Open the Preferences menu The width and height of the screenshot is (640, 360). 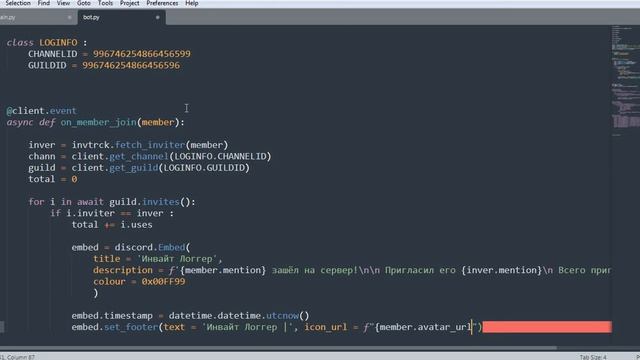coord(162,3)
